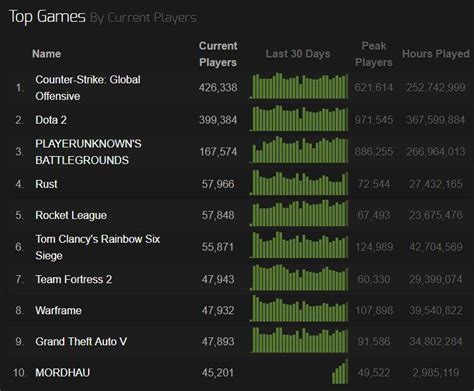Click the Team Fortress 2 30-day chart
474x391 pixels.
pos(299,277)
